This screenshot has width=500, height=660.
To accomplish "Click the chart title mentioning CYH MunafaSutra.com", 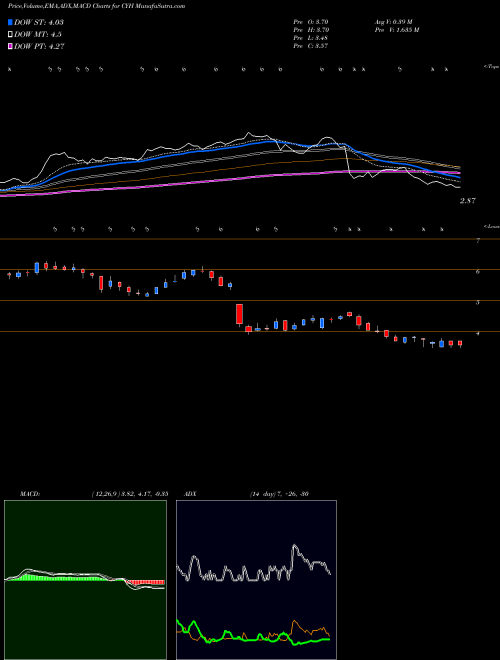I will tap(96, 6).
